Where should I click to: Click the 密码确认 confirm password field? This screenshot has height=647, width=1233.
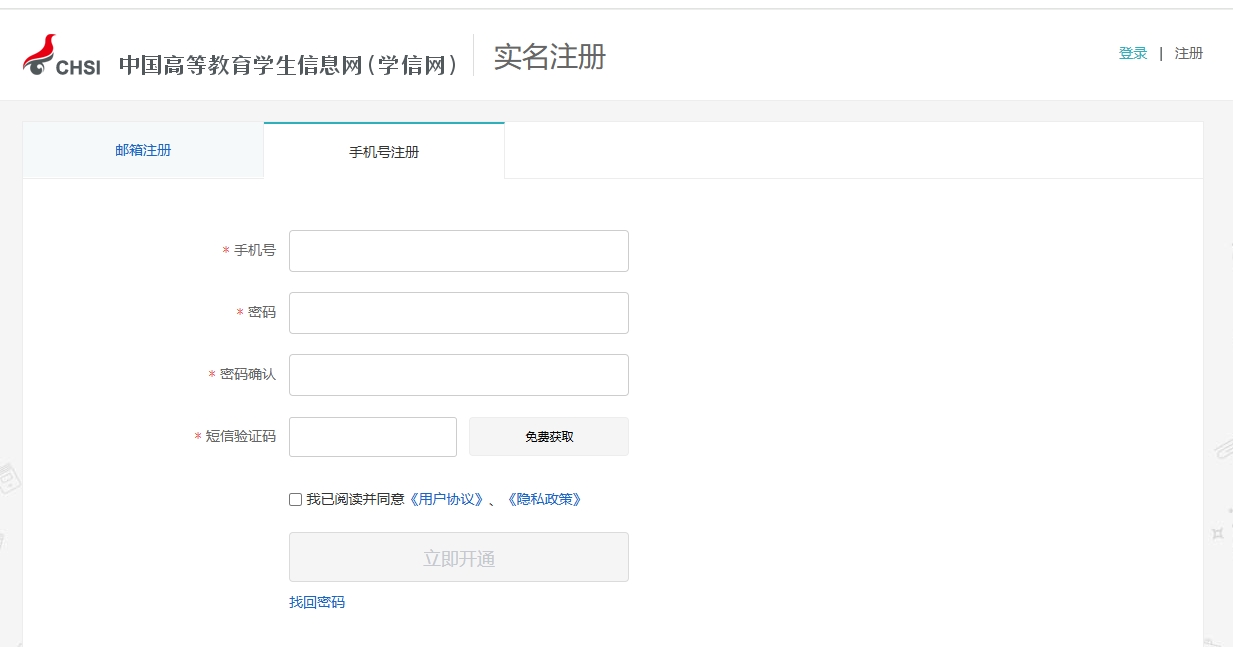tap(458, 374)
